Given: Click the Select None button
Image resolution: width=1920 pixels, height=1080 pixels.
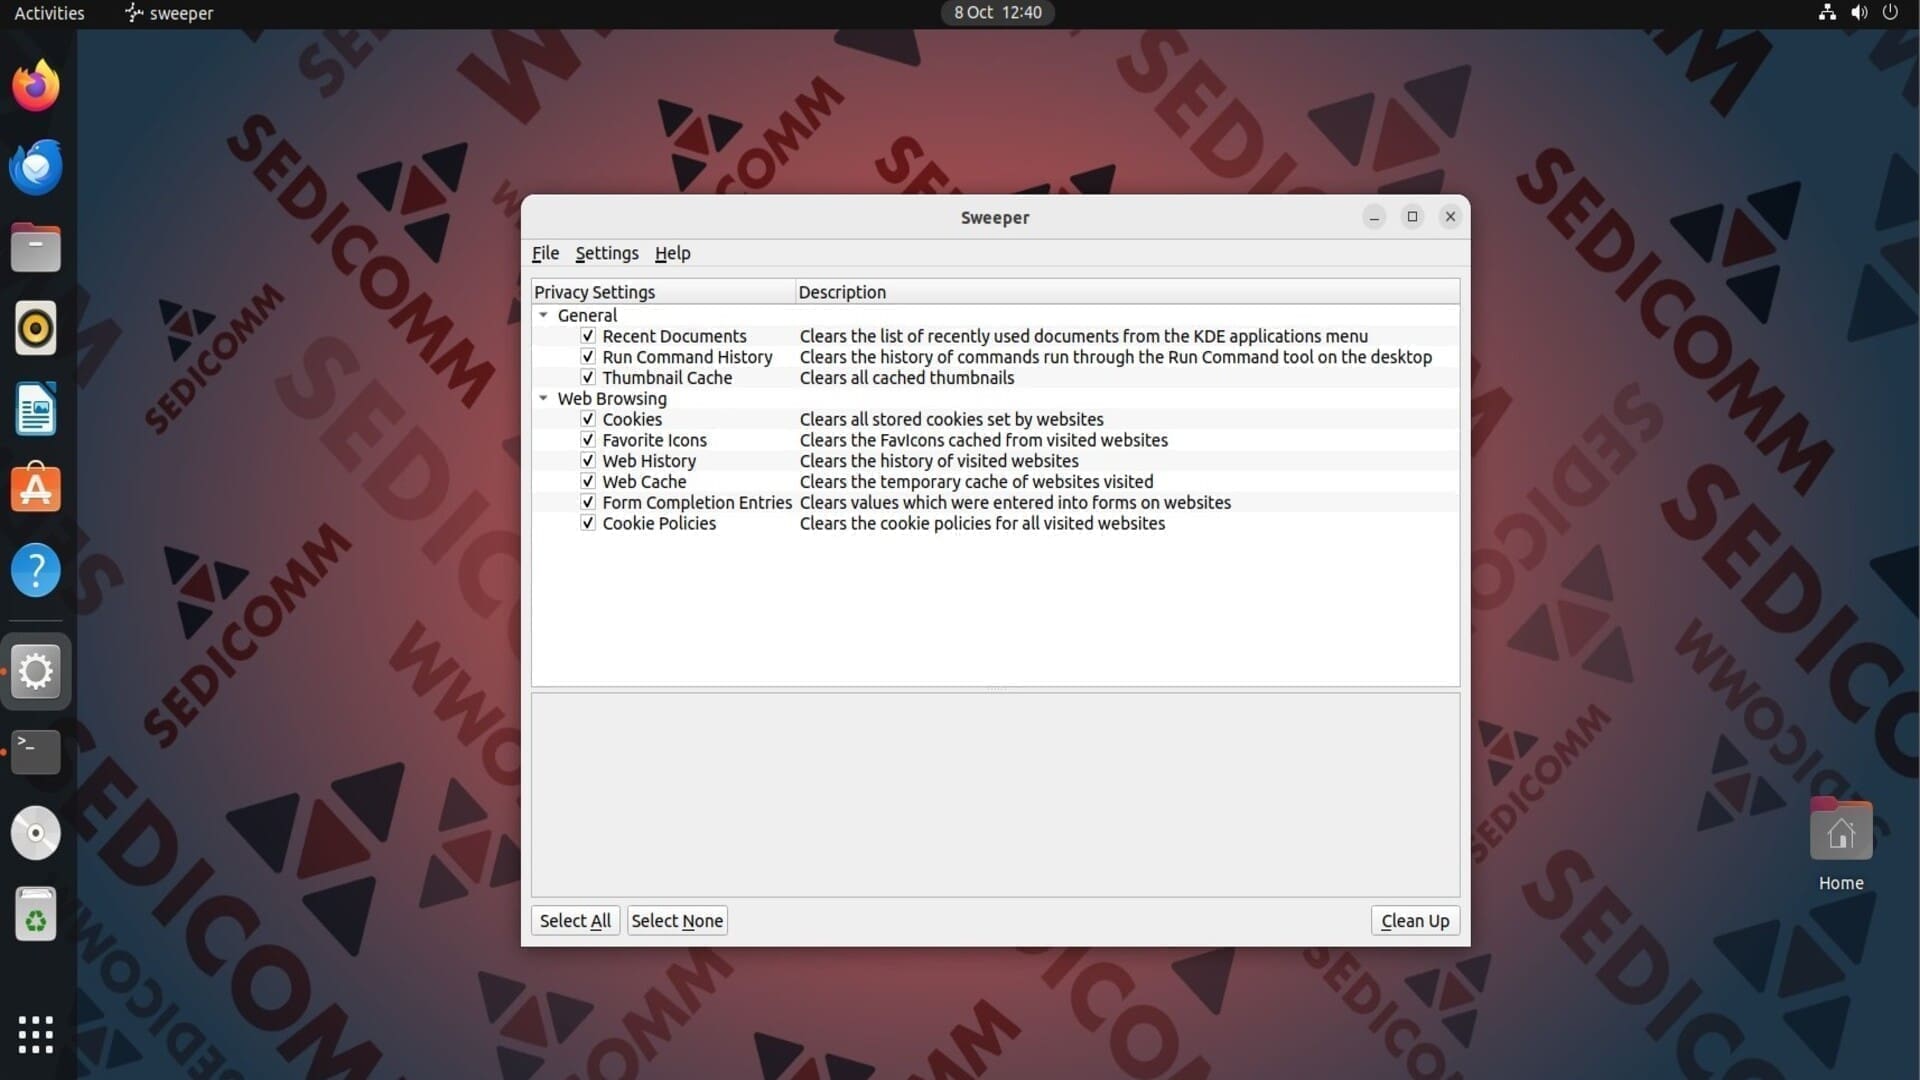Looking at the screenshot, I should coord(677,921).
